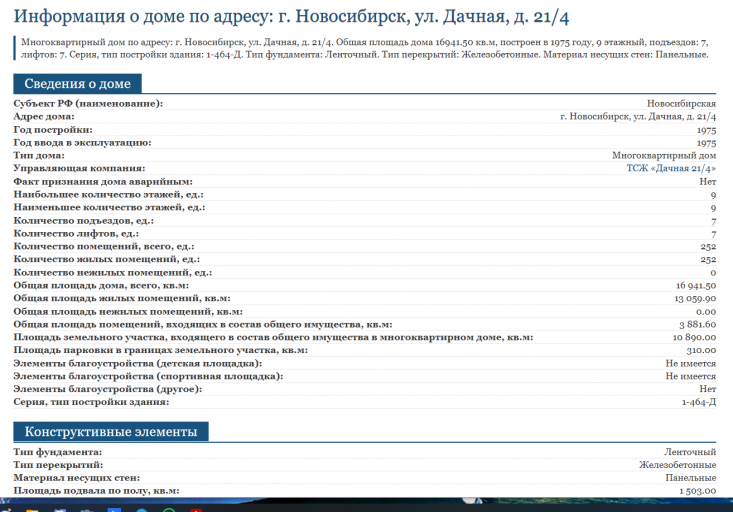Click the value 10 890.00
The image size is (733, 512).
(x=694, y=337)
